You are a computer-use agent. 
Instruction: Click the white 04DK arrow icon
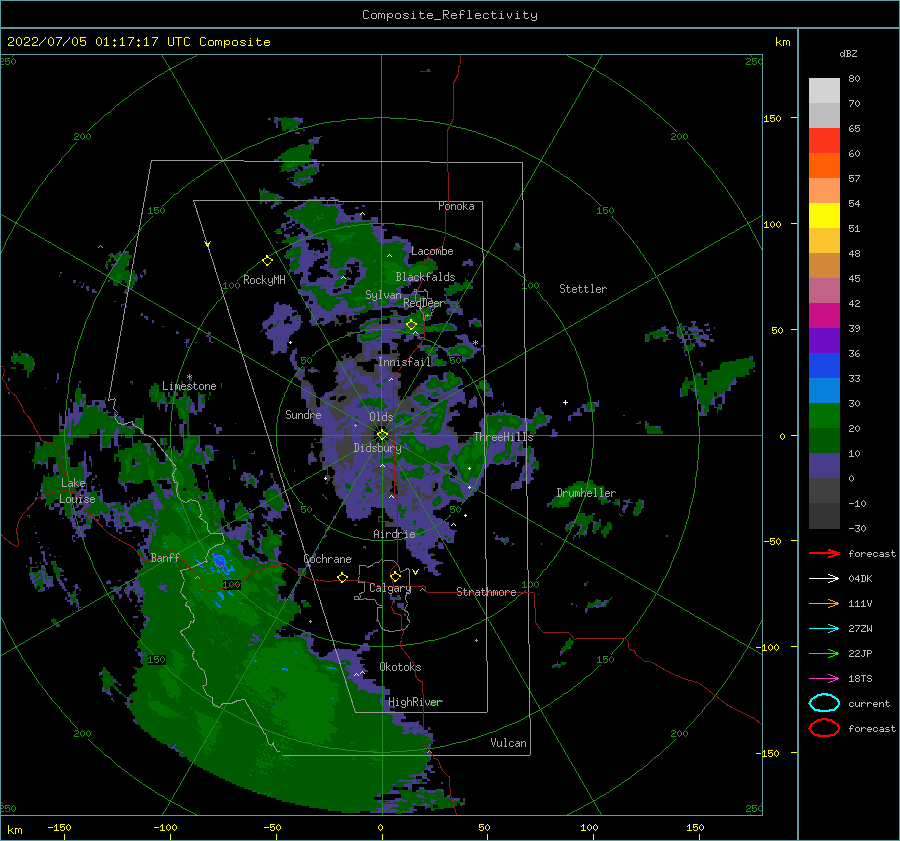click(x=824, y=578)
